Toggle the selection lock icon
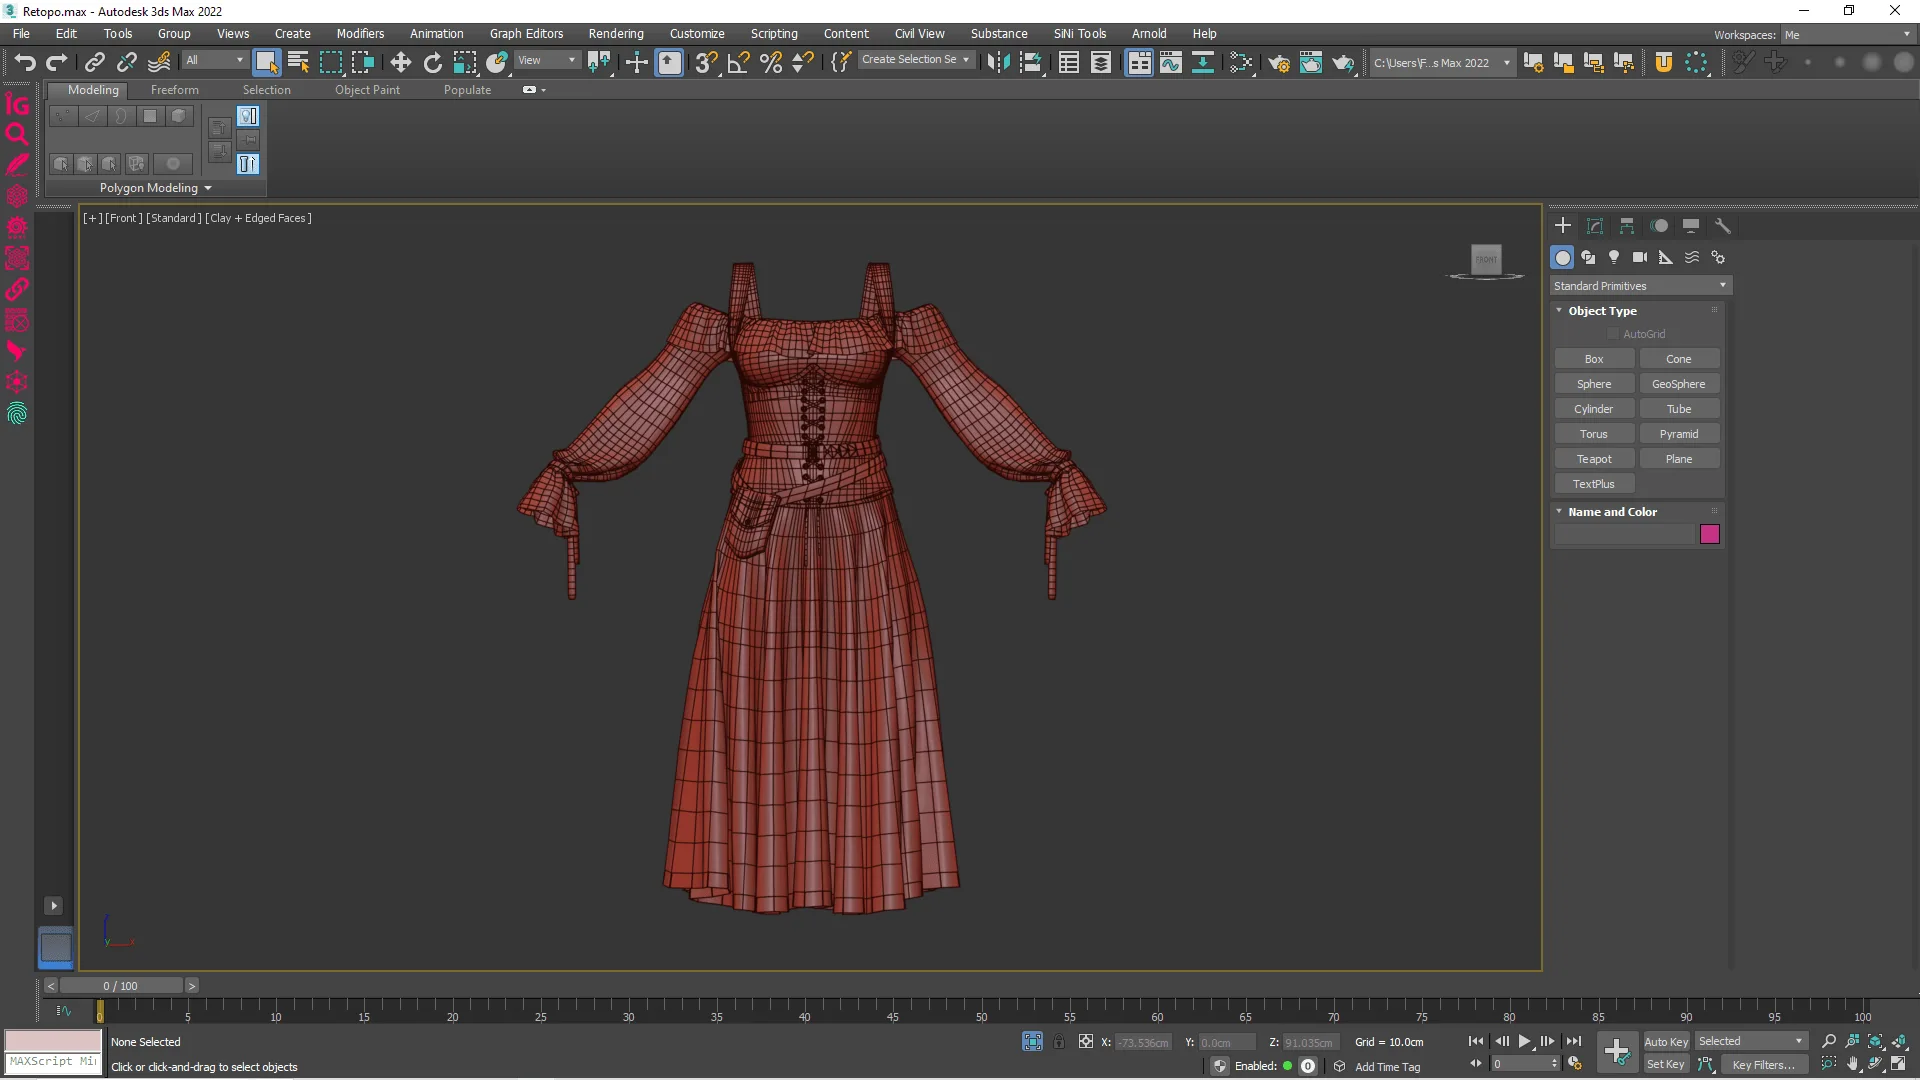The width and height of the screenshot is (1920, 1080). [1059, 1041]
